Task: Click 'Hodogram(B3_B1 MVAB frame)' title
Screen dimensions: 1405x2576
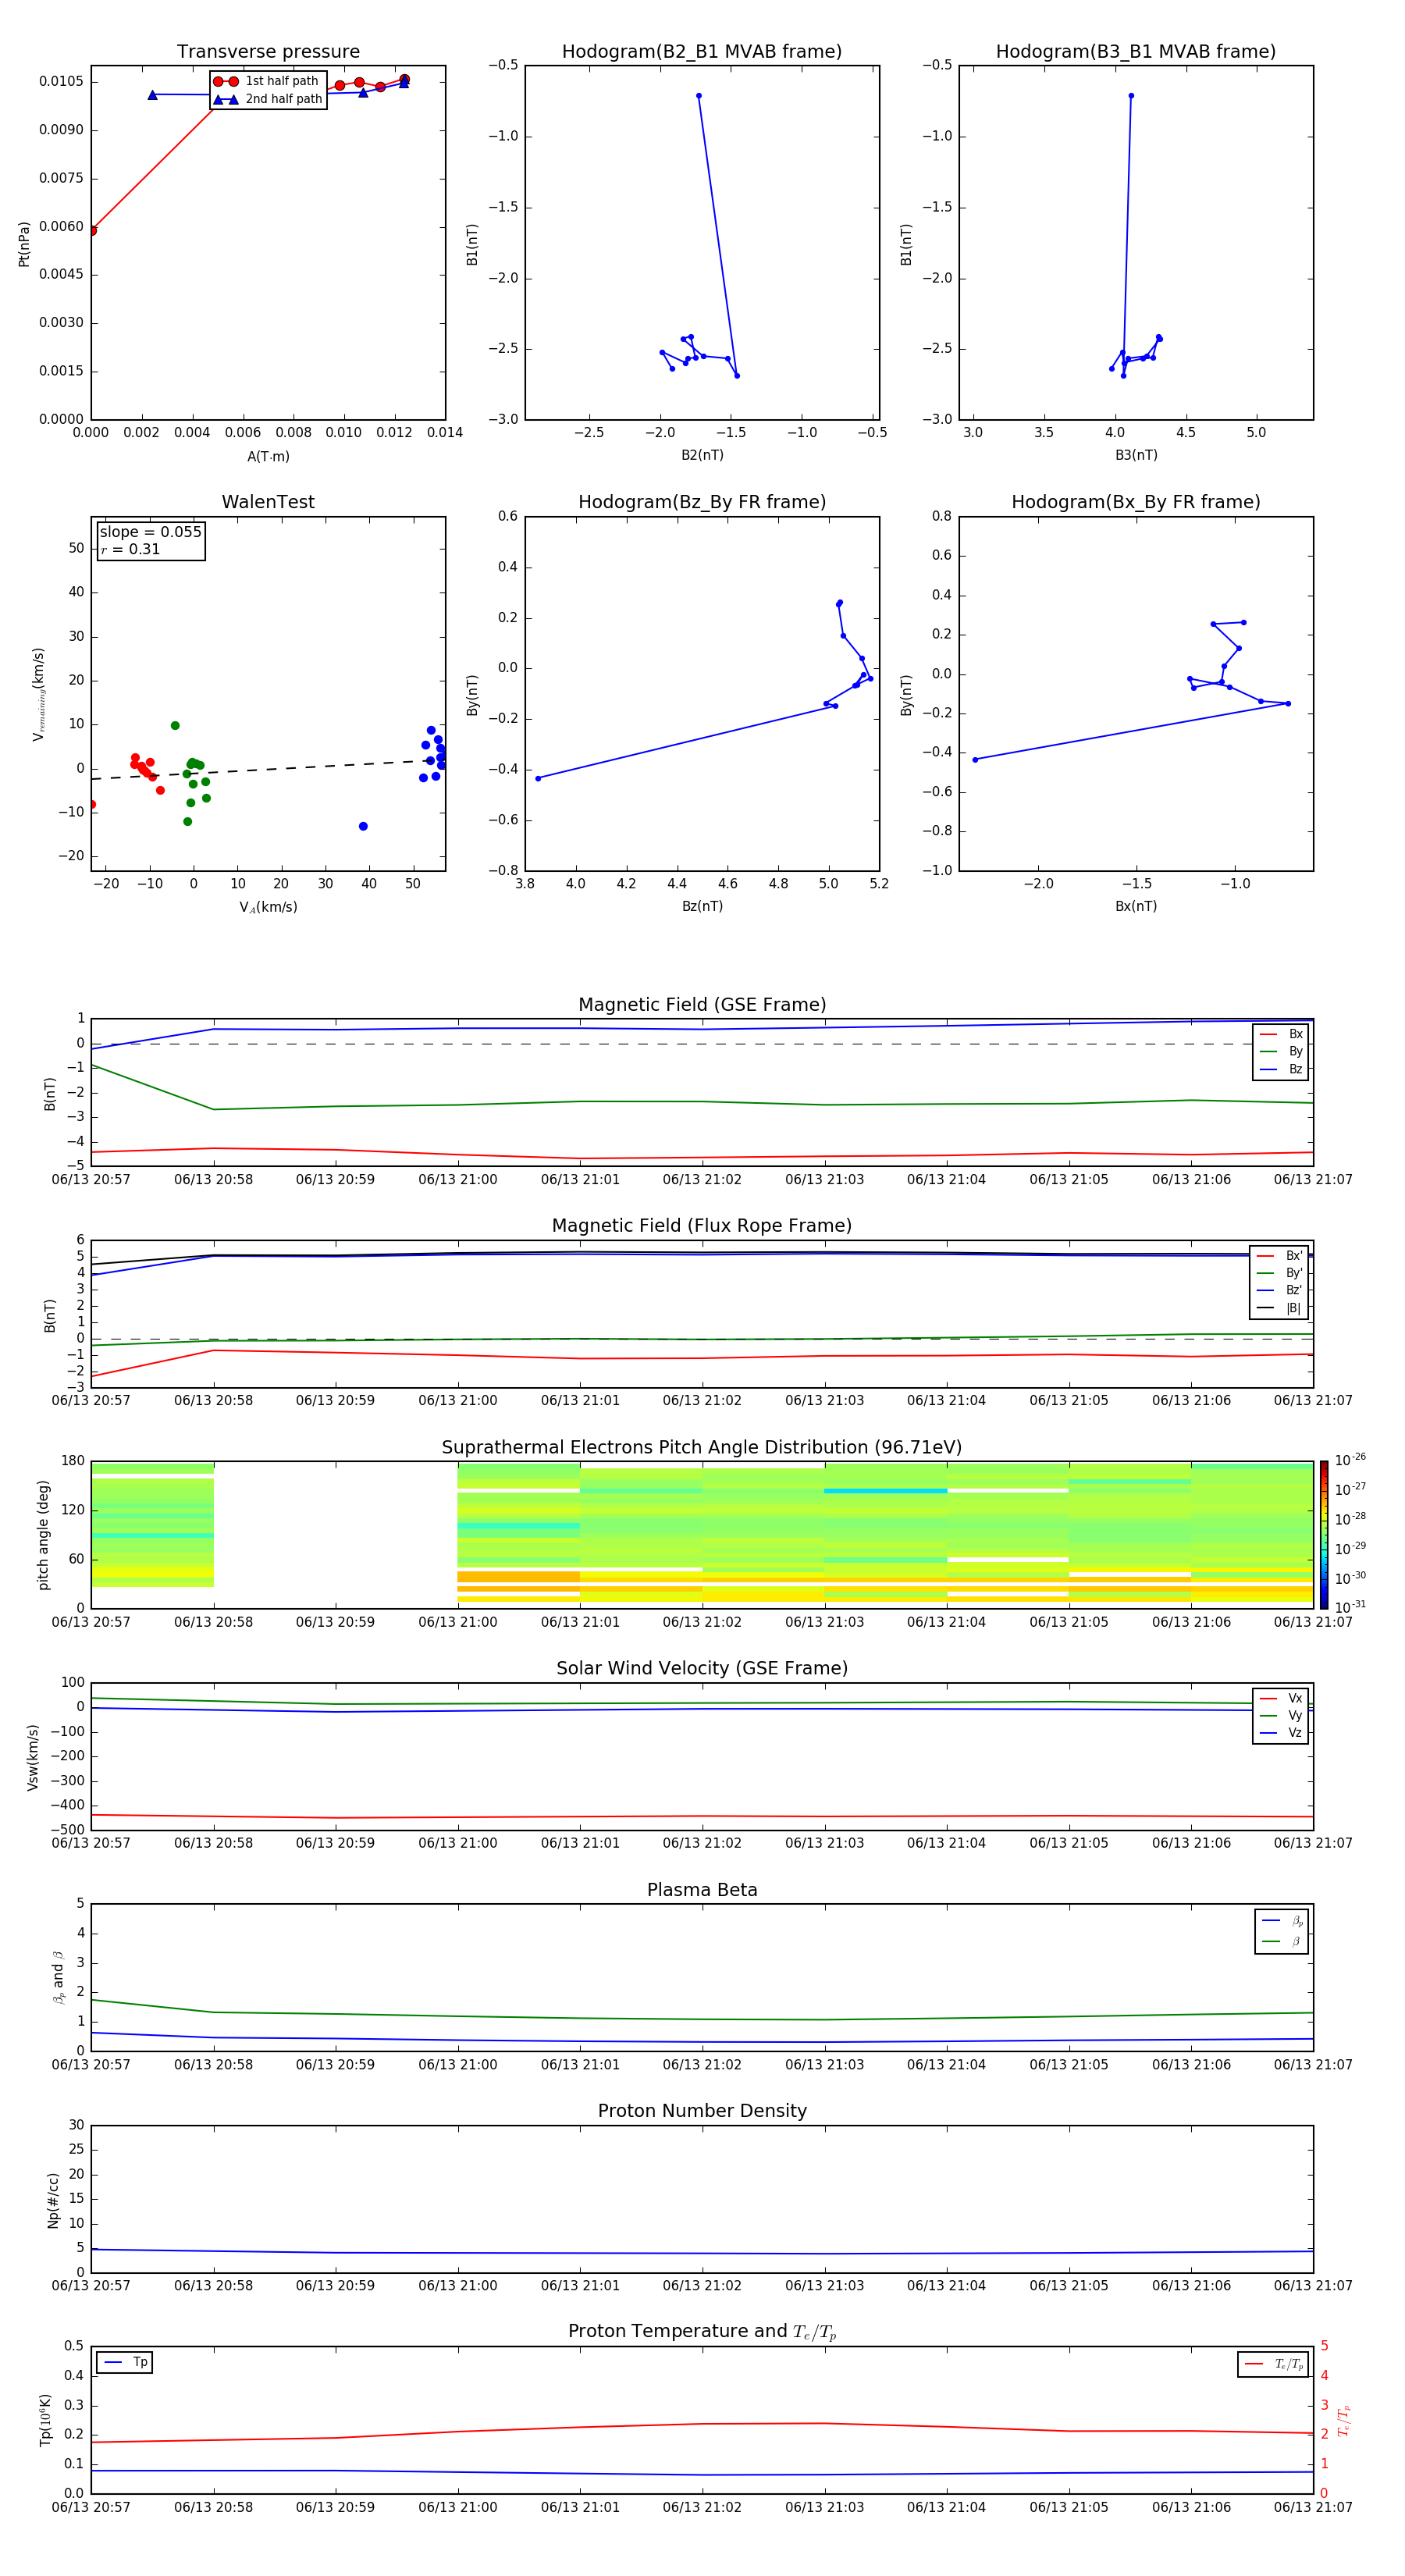Action: pos(1136,52)
